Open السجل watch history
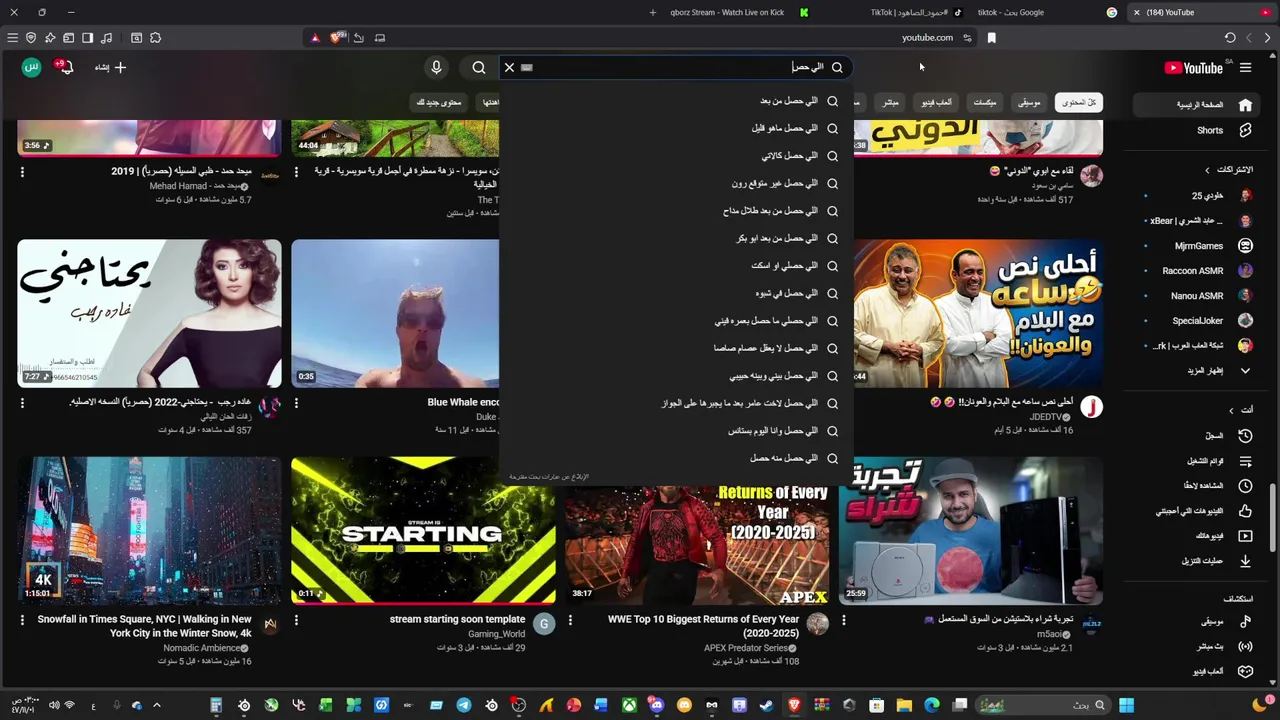Image resolution: width=1280 pixels, height=720 pixels. 1197,436
